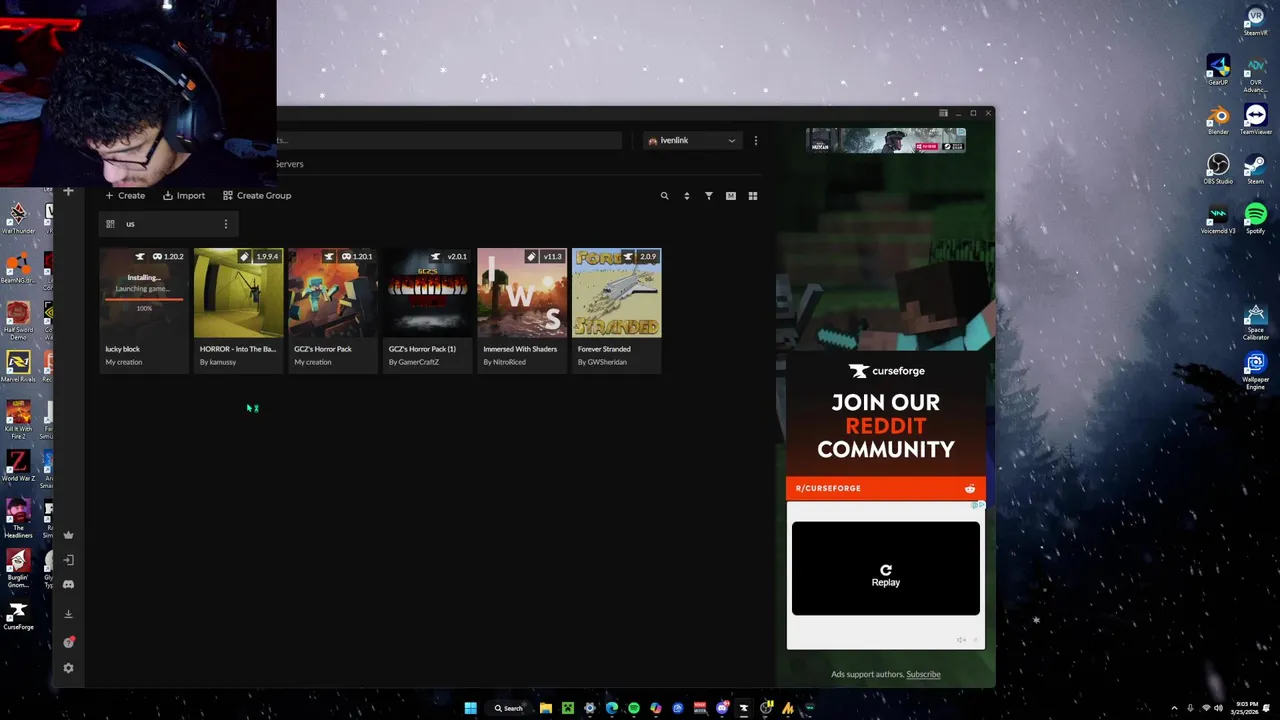Open Spotify from the taskbar

pyautogui.click(x=634, y=708)
